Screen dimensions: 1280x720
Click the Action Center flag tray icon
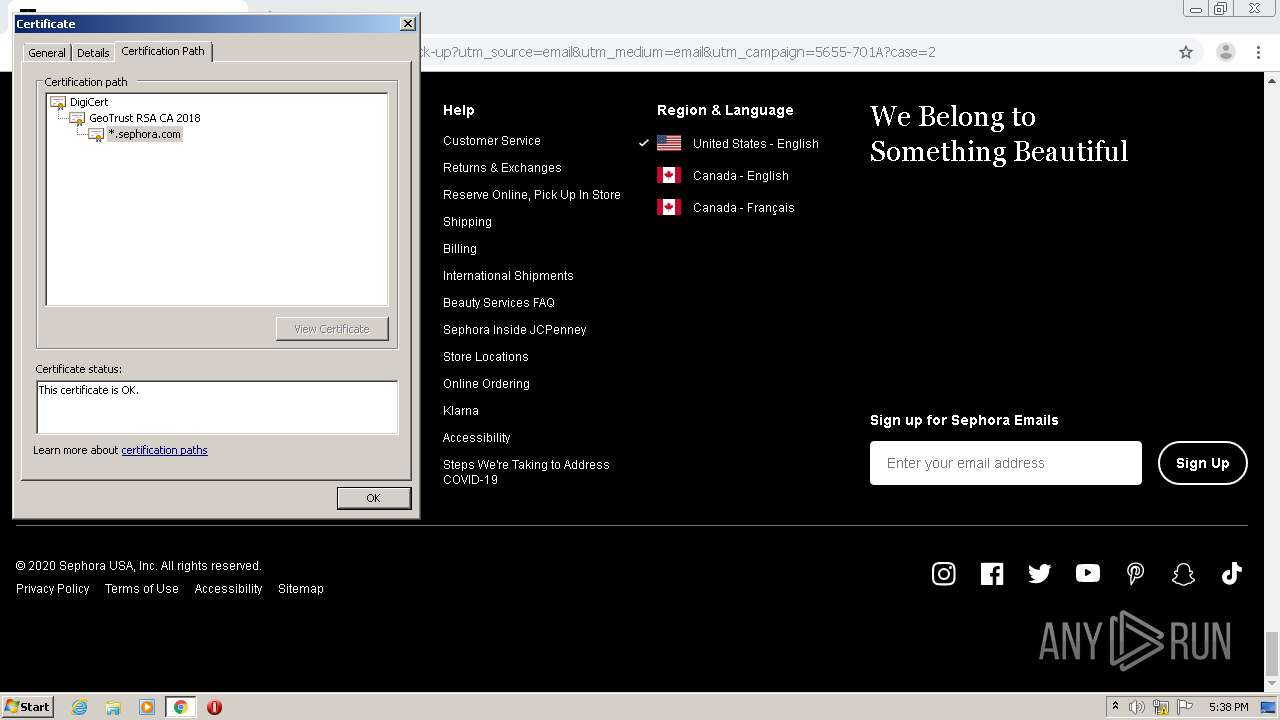(x=1185, y=707)
